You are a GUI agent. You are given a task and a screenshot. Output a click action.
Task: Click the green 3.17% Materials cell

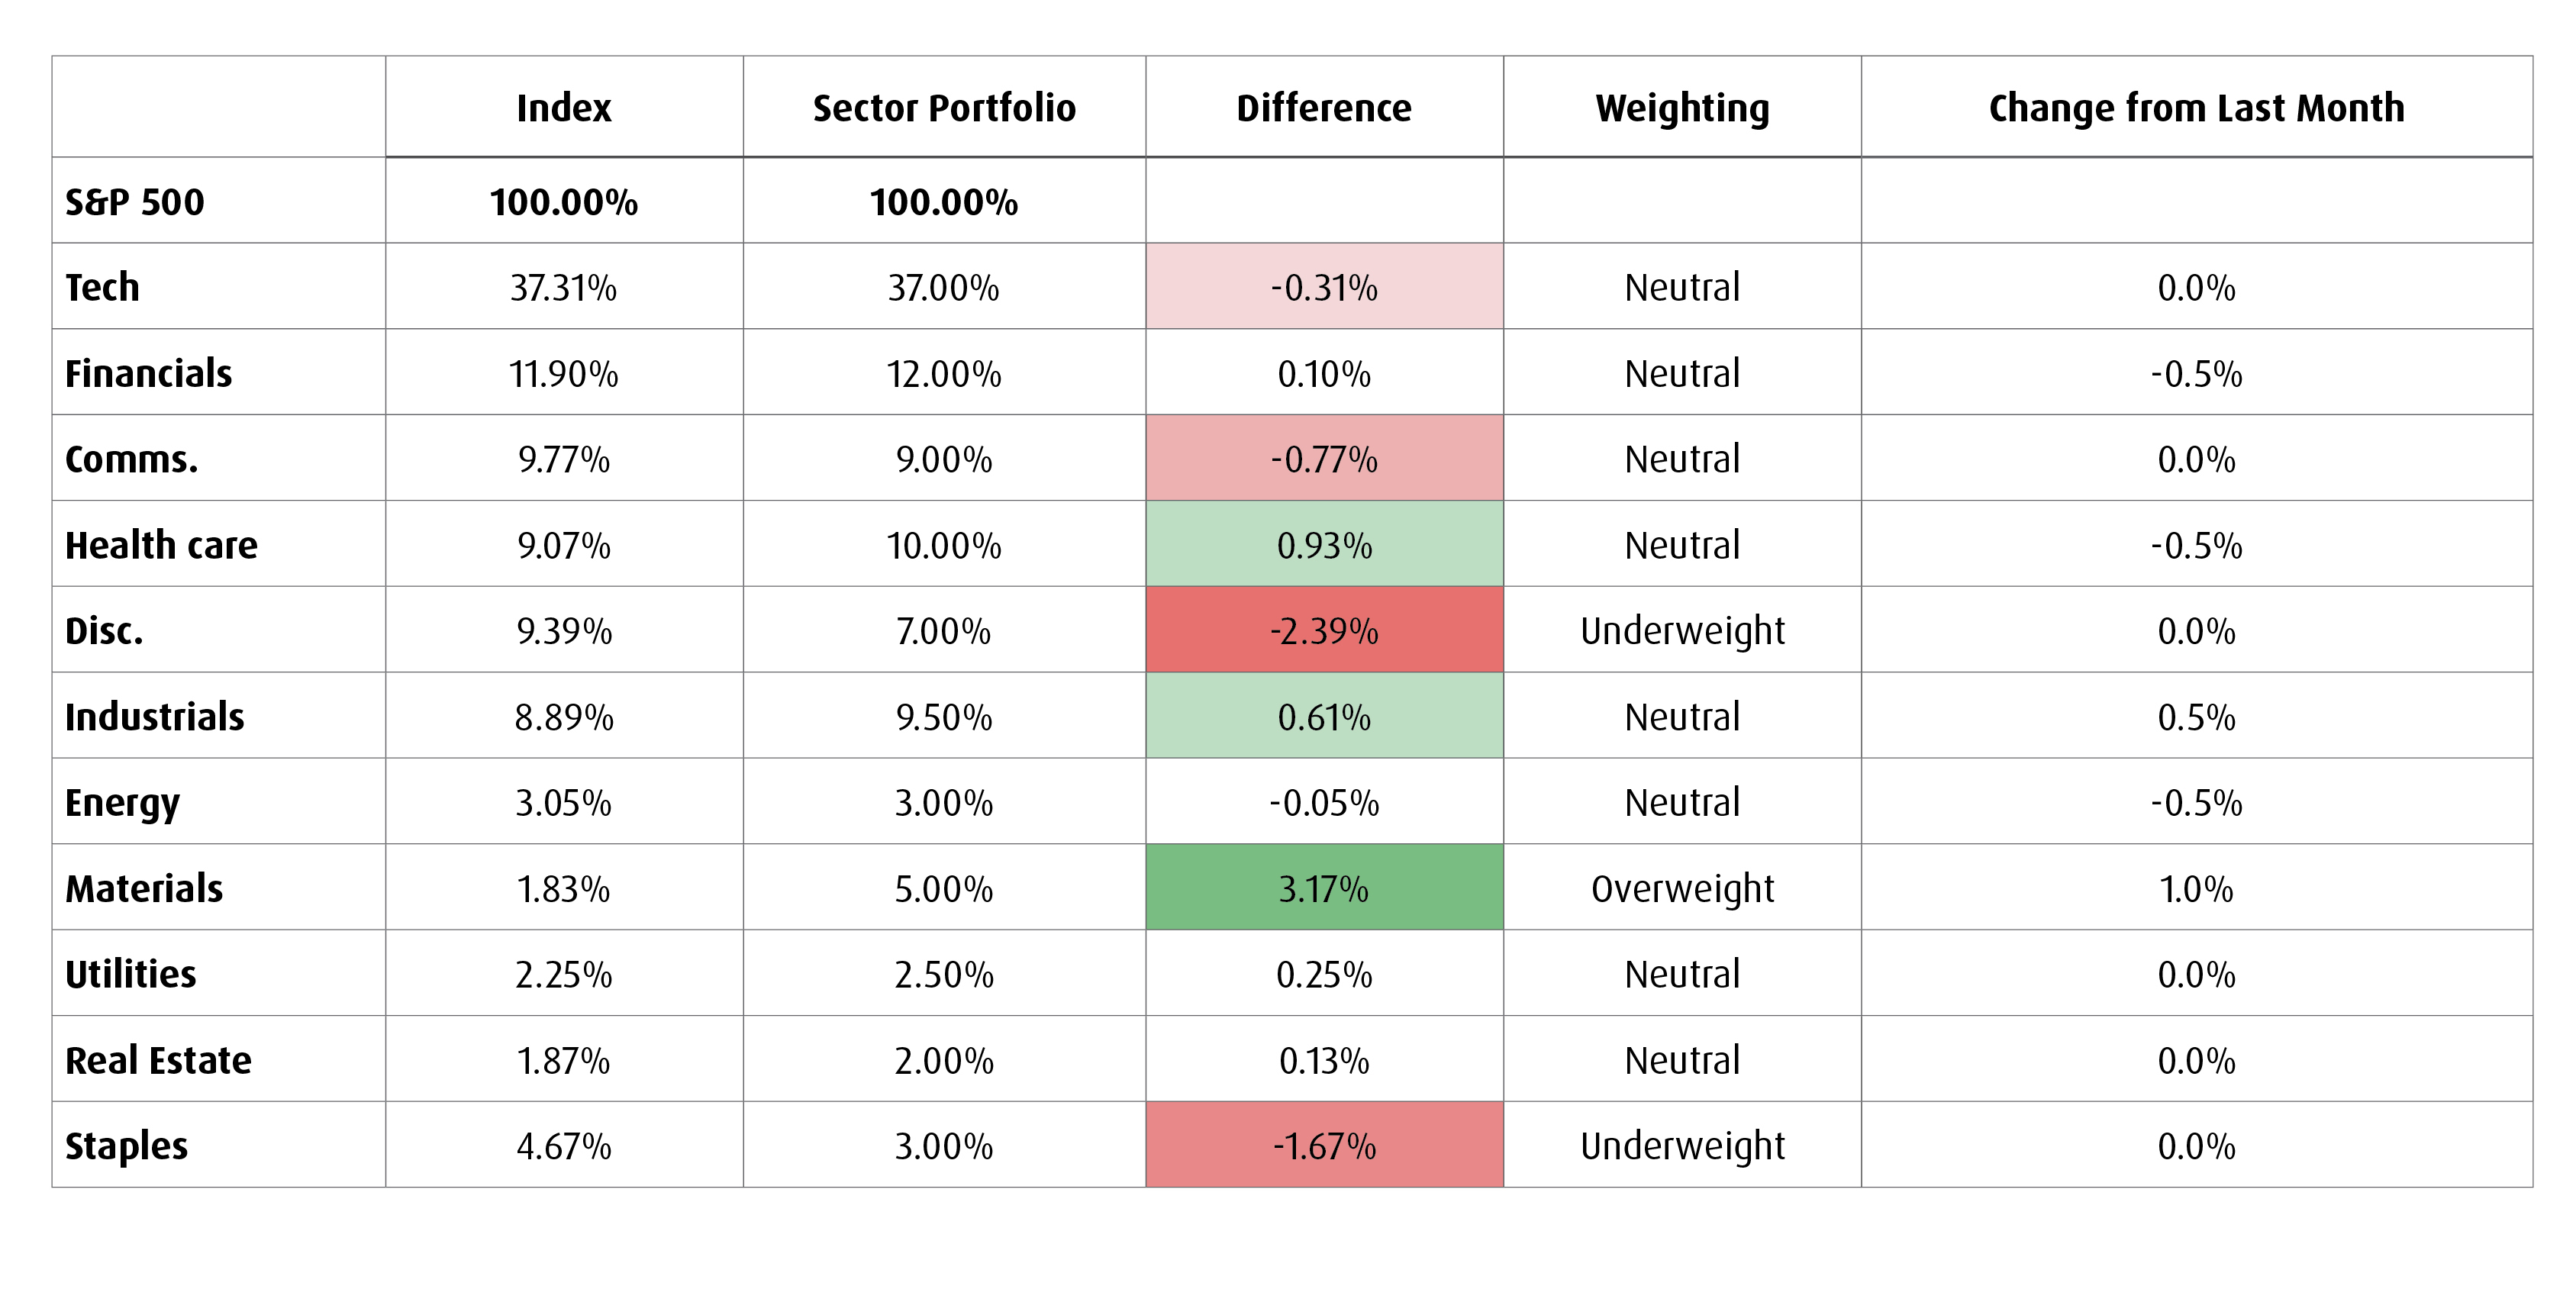pos(1324,888)
